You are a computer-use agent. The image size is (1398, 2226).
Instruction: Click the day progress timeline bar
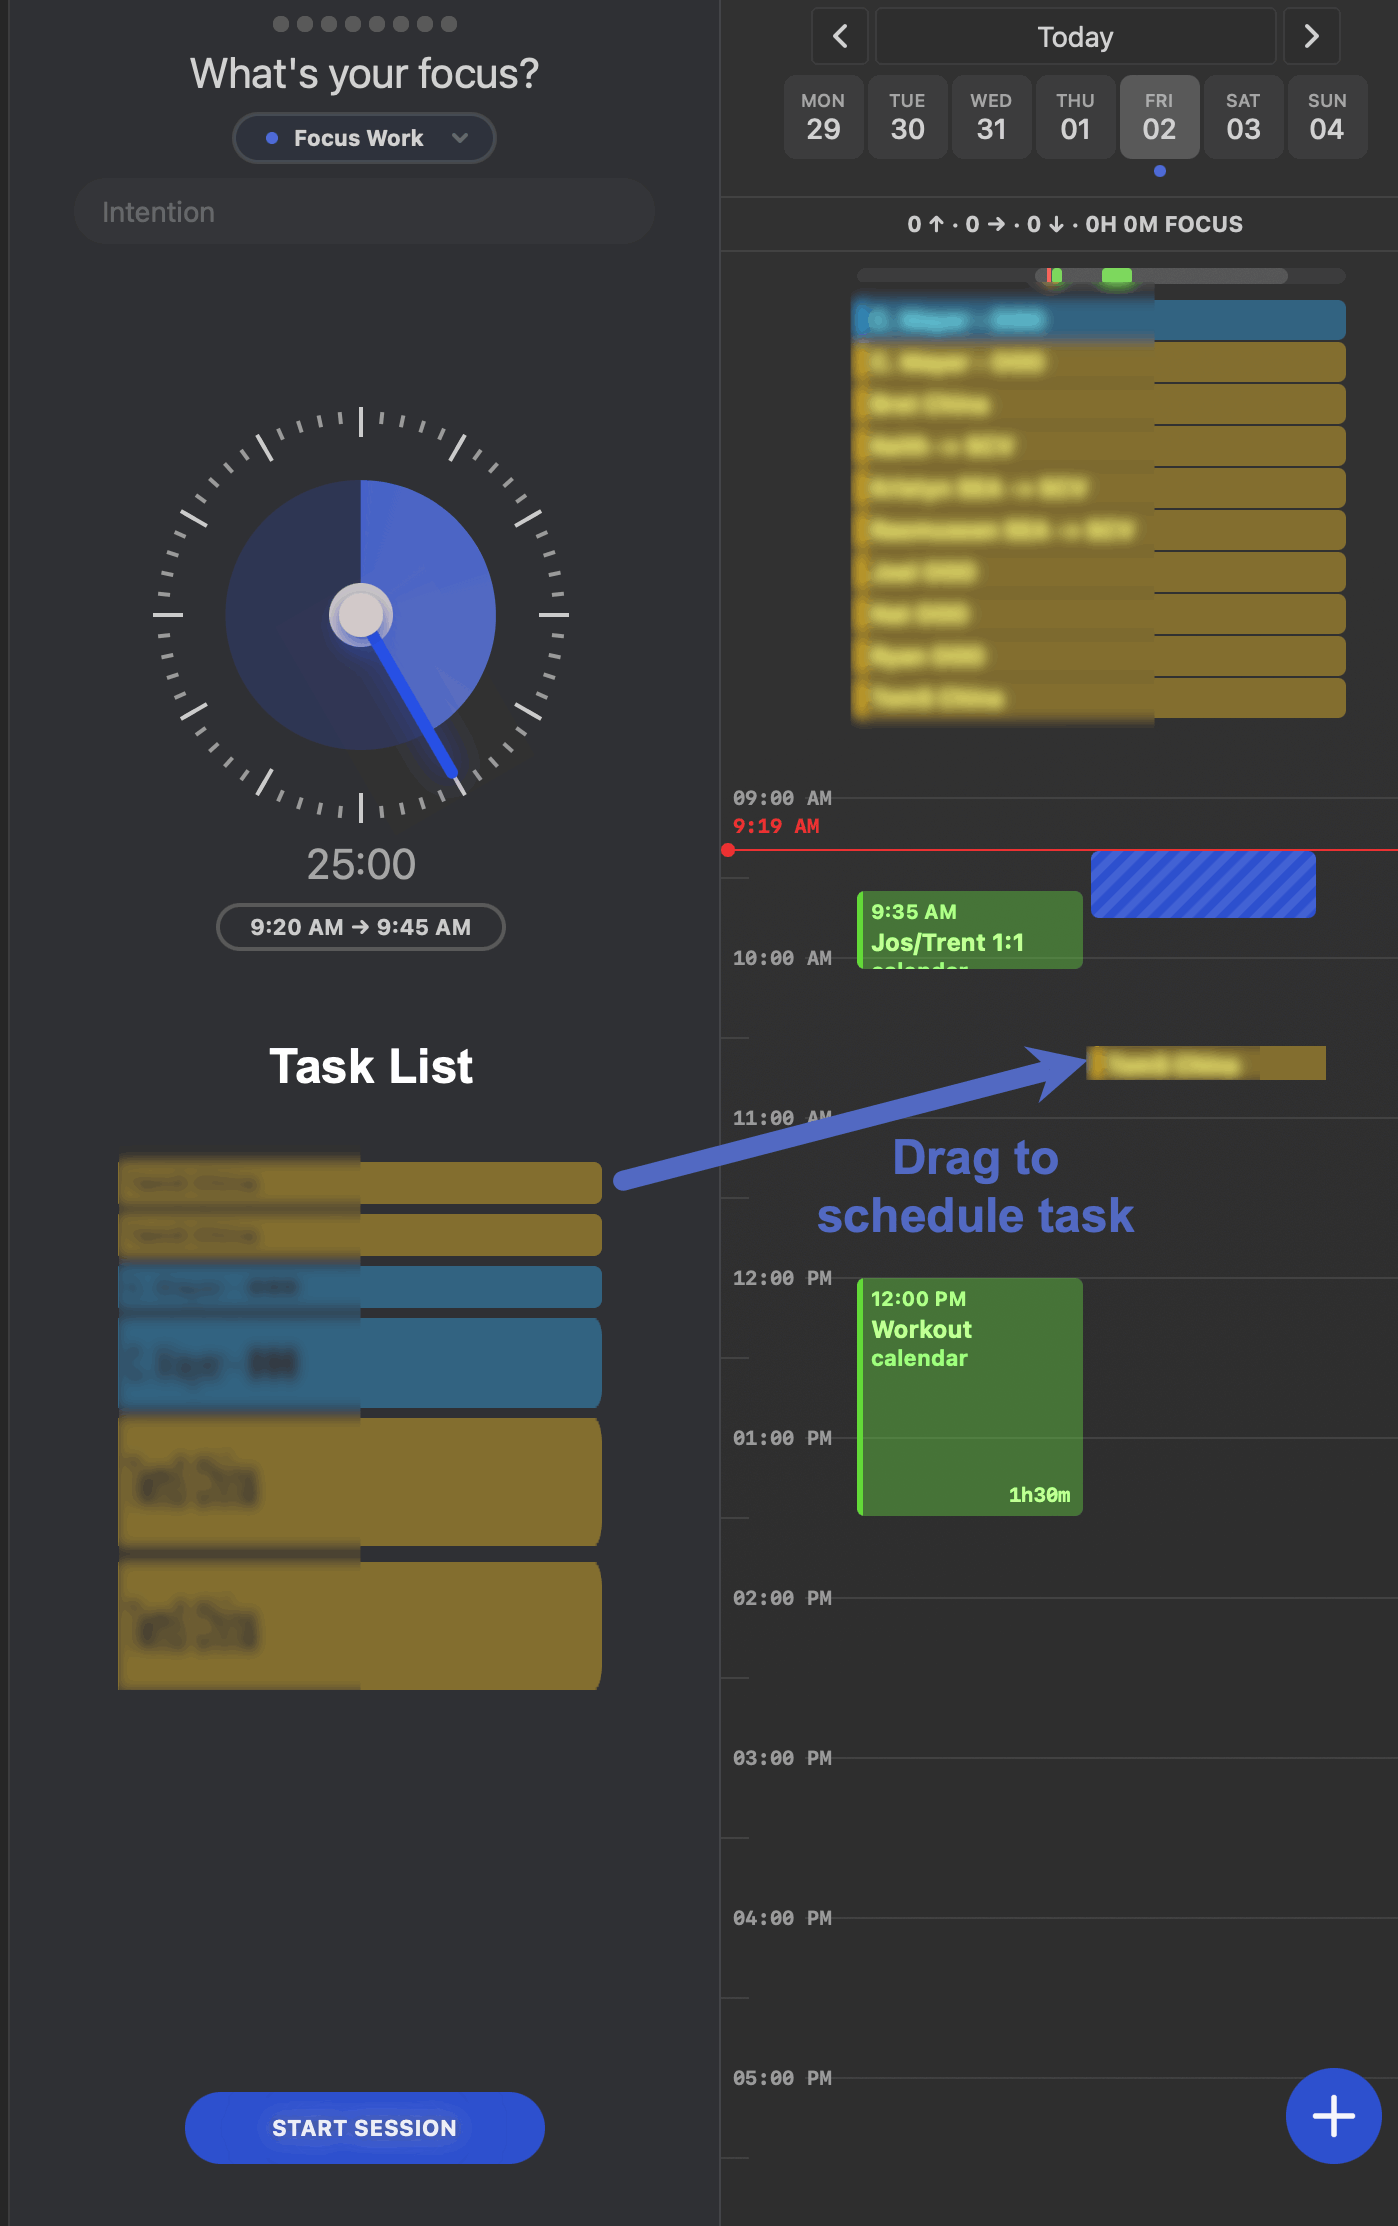coord(1101,275)
